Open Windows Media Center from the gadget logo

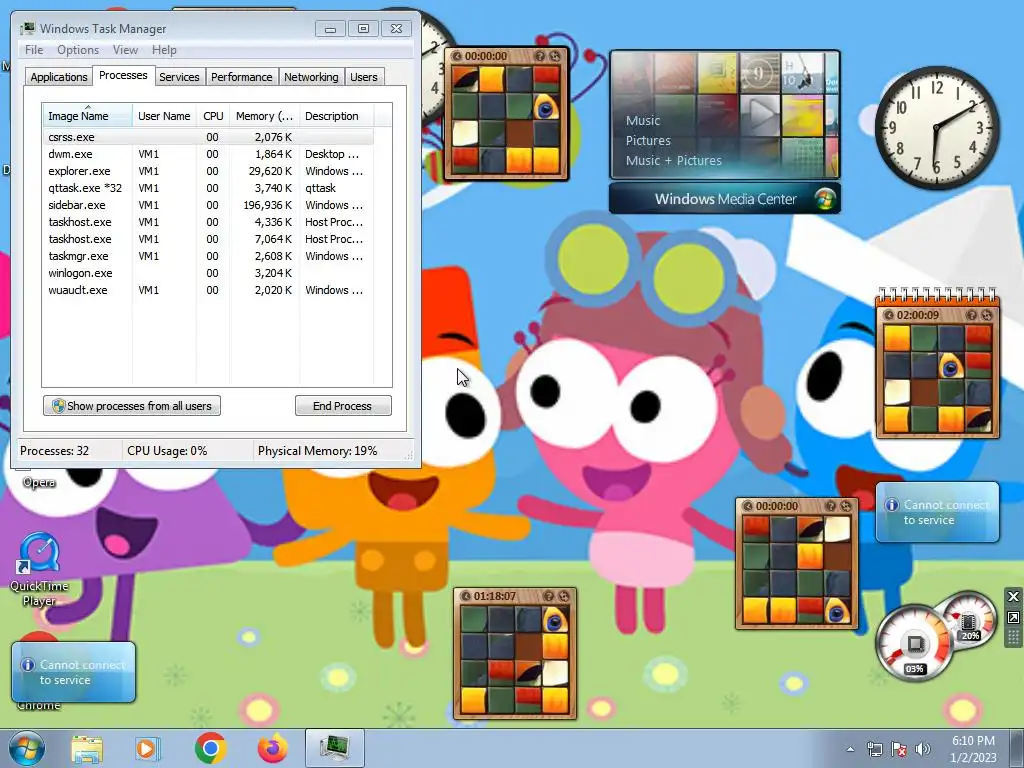825,199
